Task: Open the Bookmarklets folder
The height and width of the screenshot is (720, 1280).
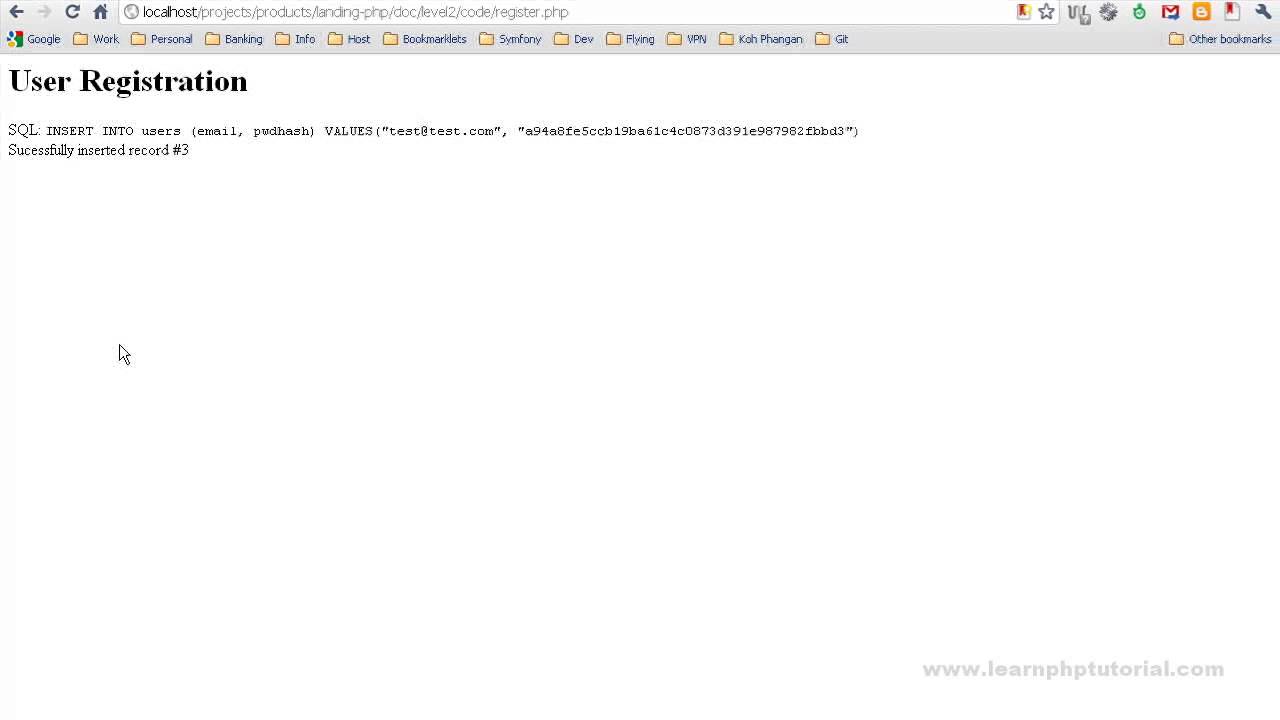Action: [x=425, y=39]
